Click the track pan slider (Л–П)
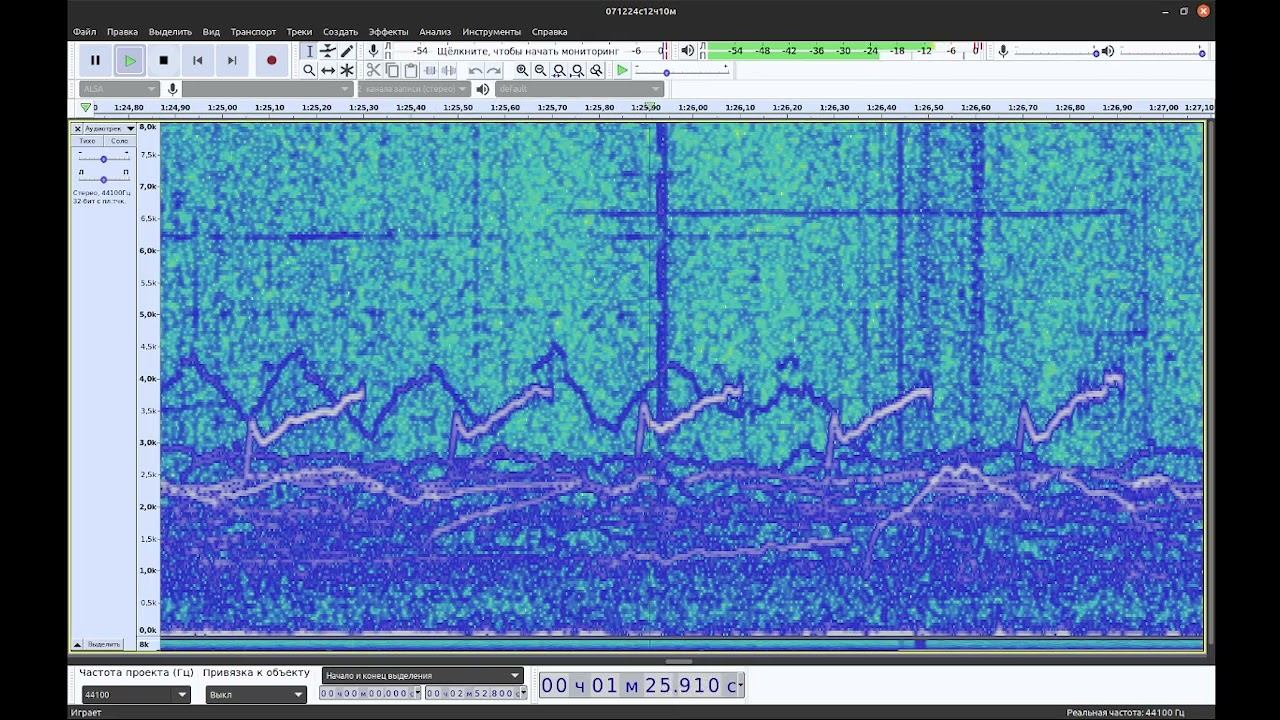This screenshot has width=1280, height=720. click(x=103, y=179)
